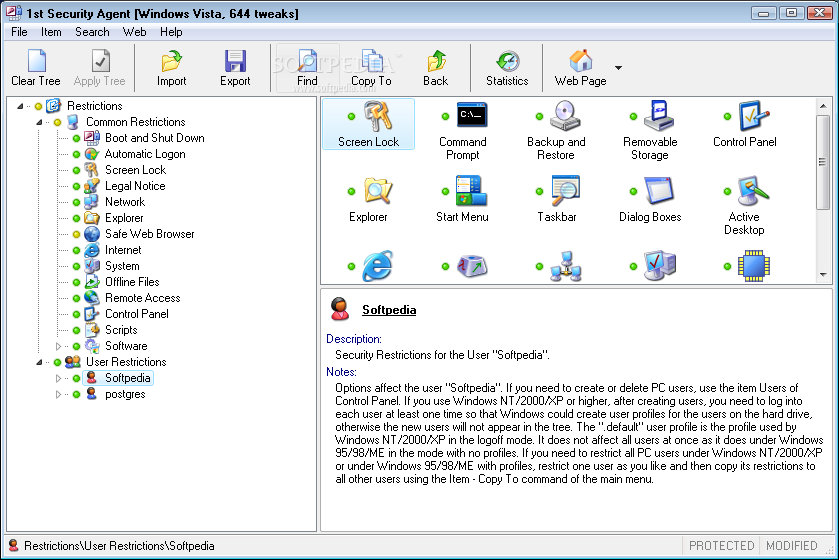Select Remote Access in tree
The height and width of the screenshot is (560, 839).
142,298
